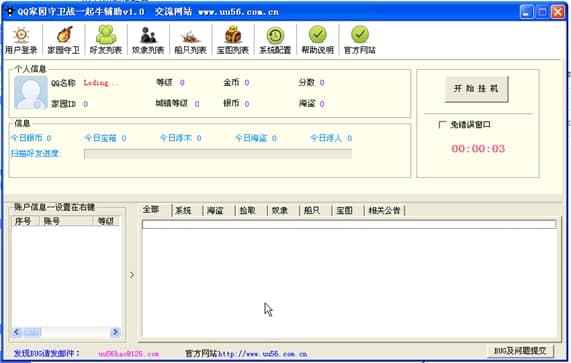Switch to the 海盗 log tab
The height and width of the screenshot is (363, 571).
pos(215,210)
